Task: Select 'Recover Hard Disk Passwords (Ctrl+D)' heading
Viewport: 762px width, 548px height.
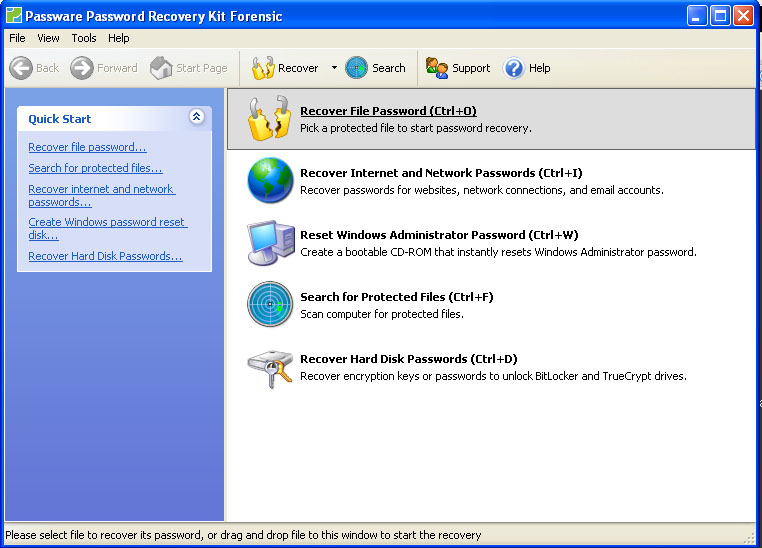Action: coord(409,359)
